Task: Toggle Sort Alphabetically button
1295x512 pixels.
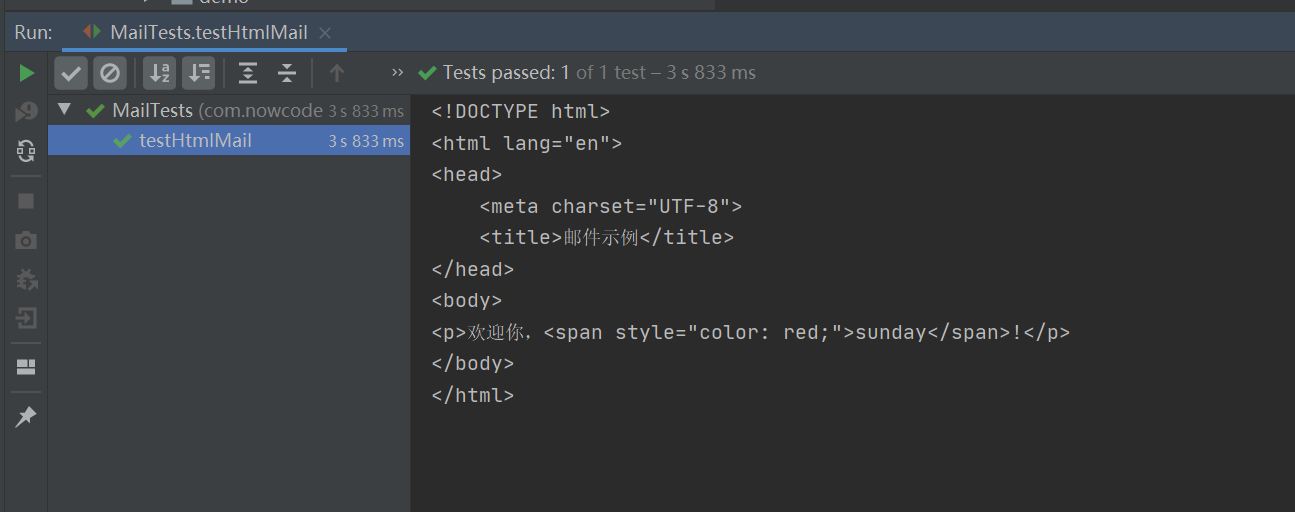Action: click(x=160, y=73)
